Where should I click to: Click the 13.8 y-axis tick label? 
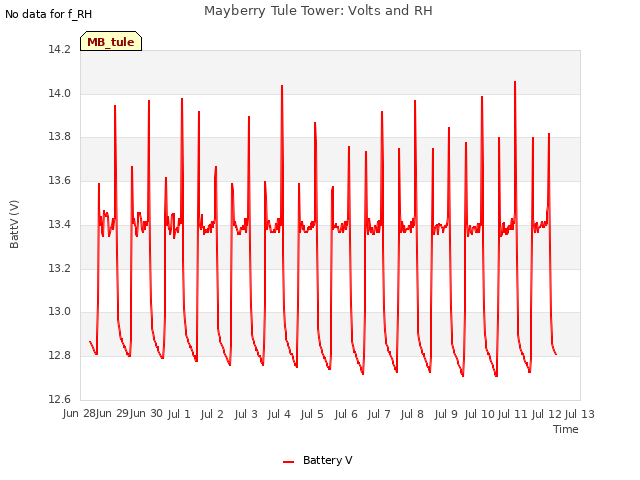[60, 137]
